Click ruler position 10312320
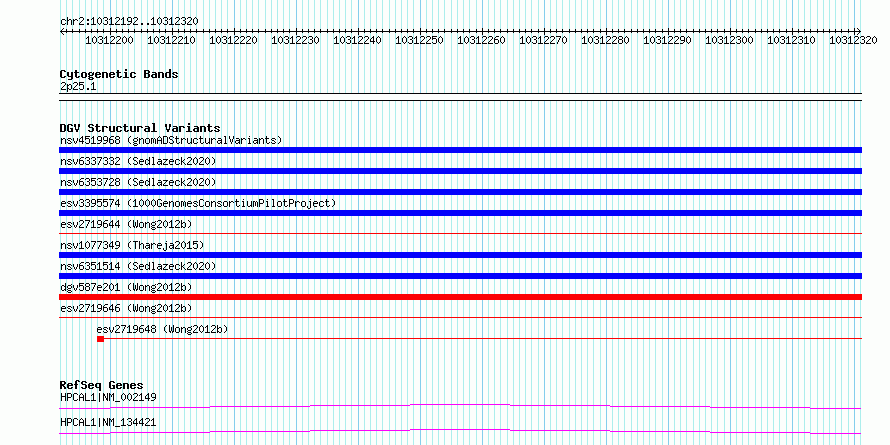This screenshot has width=890, height=445. pos(854,40)
